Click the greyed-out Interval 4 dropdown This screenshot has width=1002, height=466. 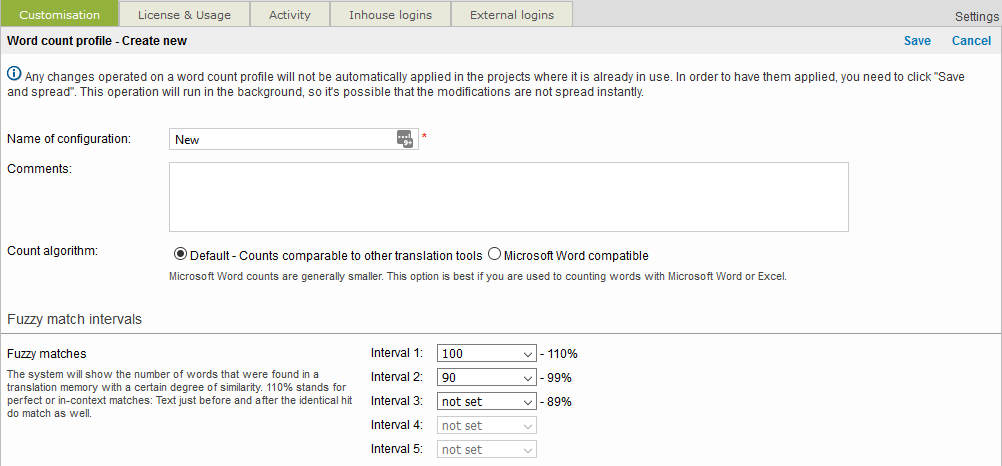pyautogui.click(x=487, y=425)
